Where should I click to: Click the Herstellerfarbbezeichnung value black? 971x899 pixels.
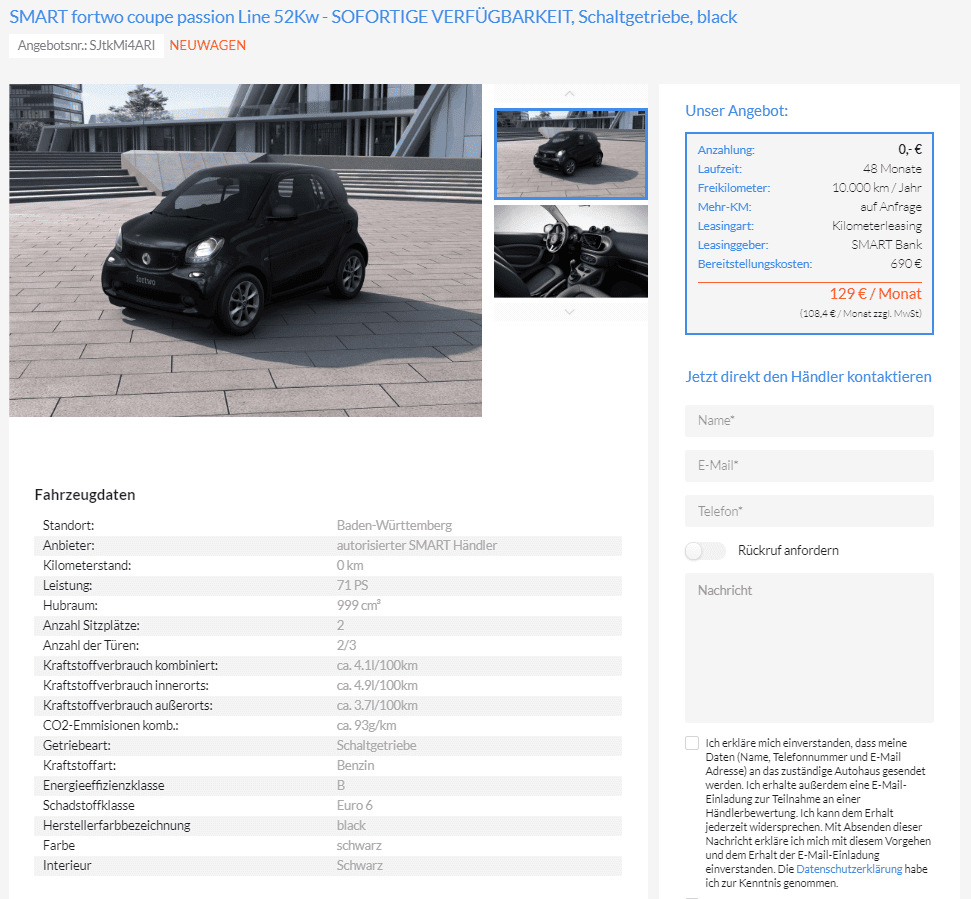click(x=351, y=825)
